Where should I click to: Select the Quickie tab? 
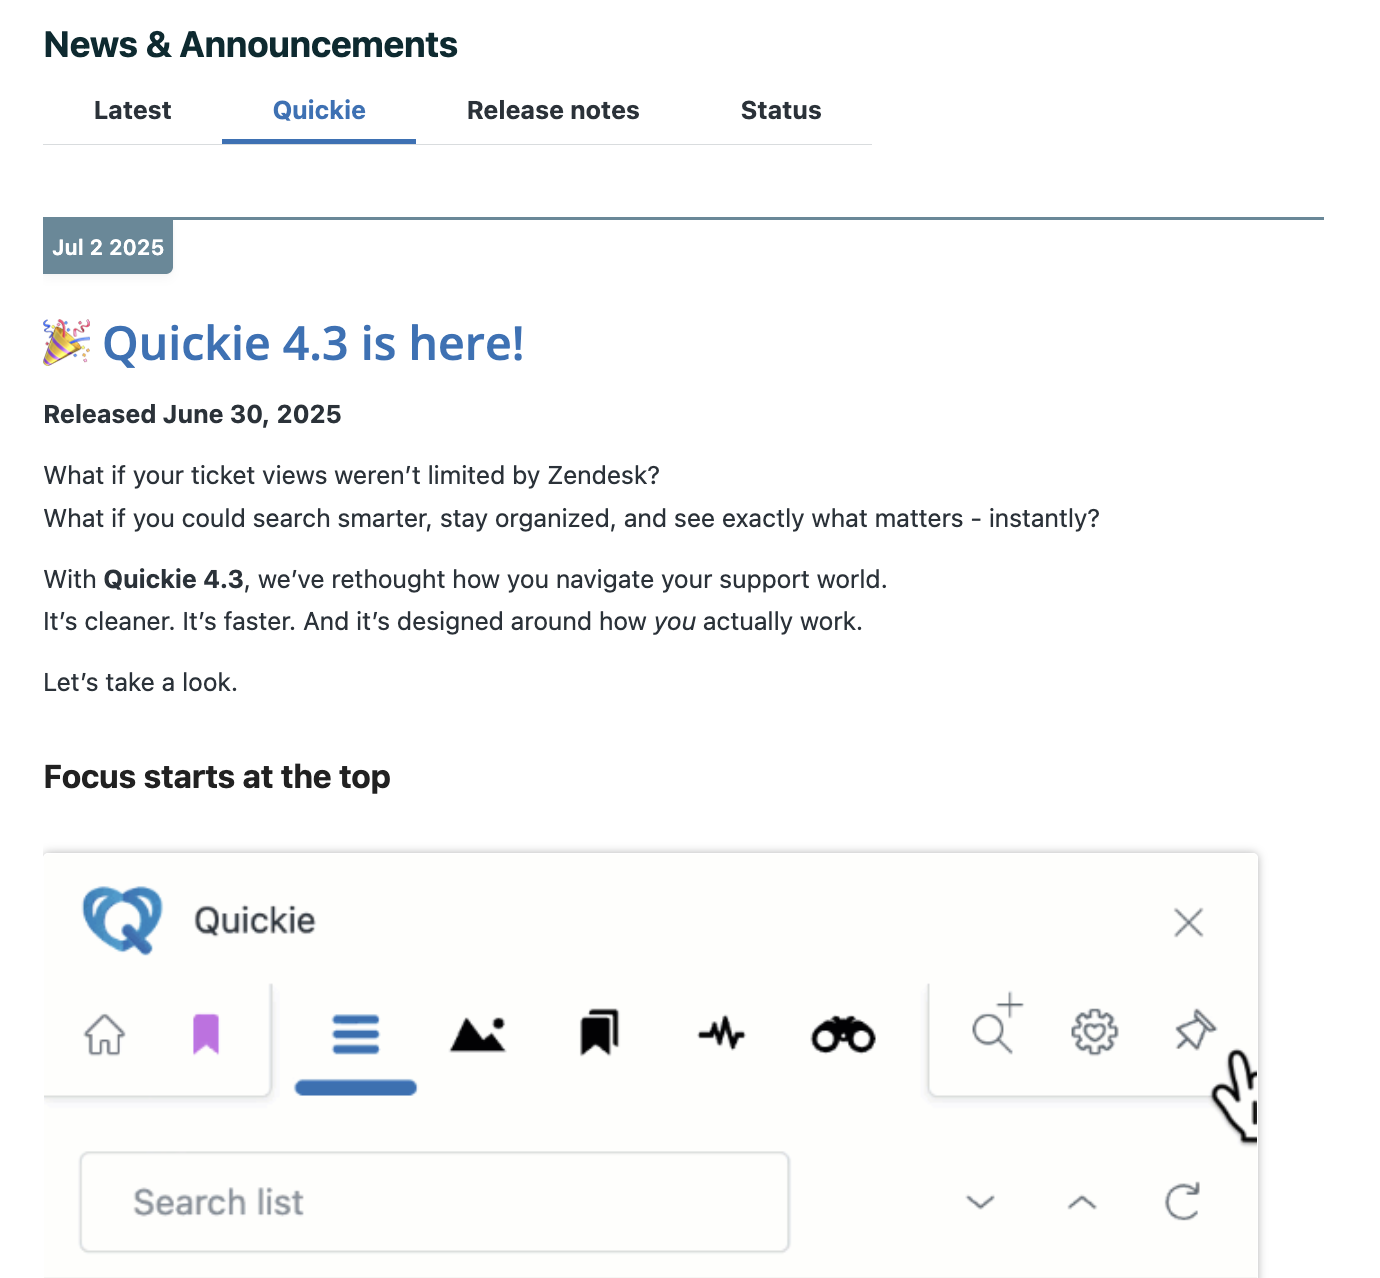pos(319,110)
